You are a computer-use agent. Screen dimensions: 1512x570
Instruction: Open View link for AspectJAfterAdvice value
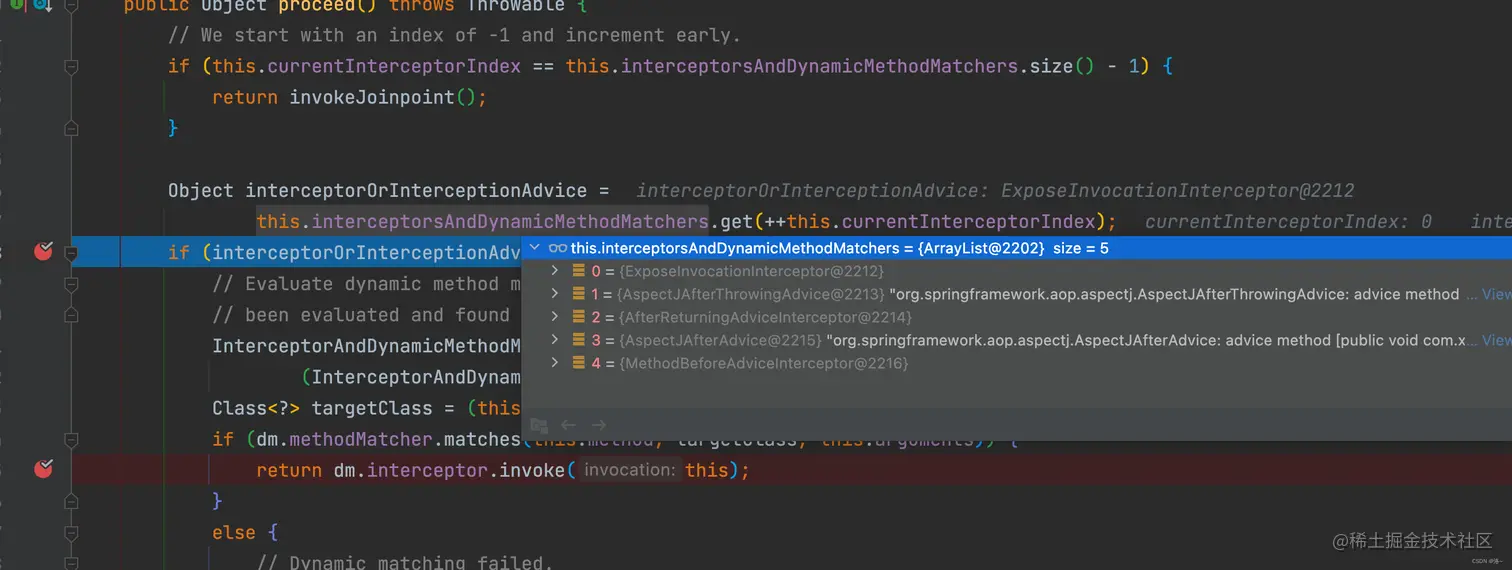(1496, 340)
